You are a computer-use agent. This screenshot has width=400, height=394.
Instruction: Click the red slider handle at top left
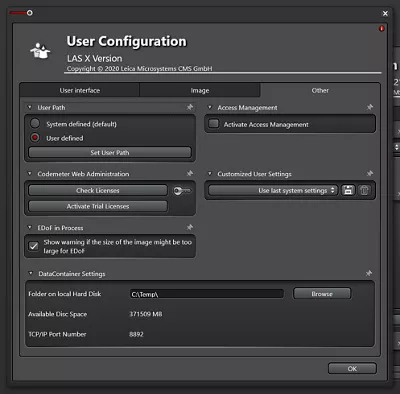(x=30, y=13)
